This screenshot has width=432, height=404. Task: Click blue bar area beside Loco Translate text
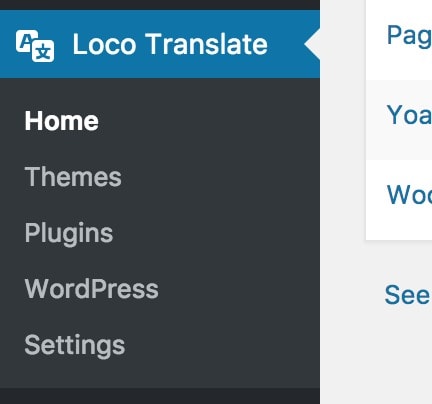pos(286,44)
